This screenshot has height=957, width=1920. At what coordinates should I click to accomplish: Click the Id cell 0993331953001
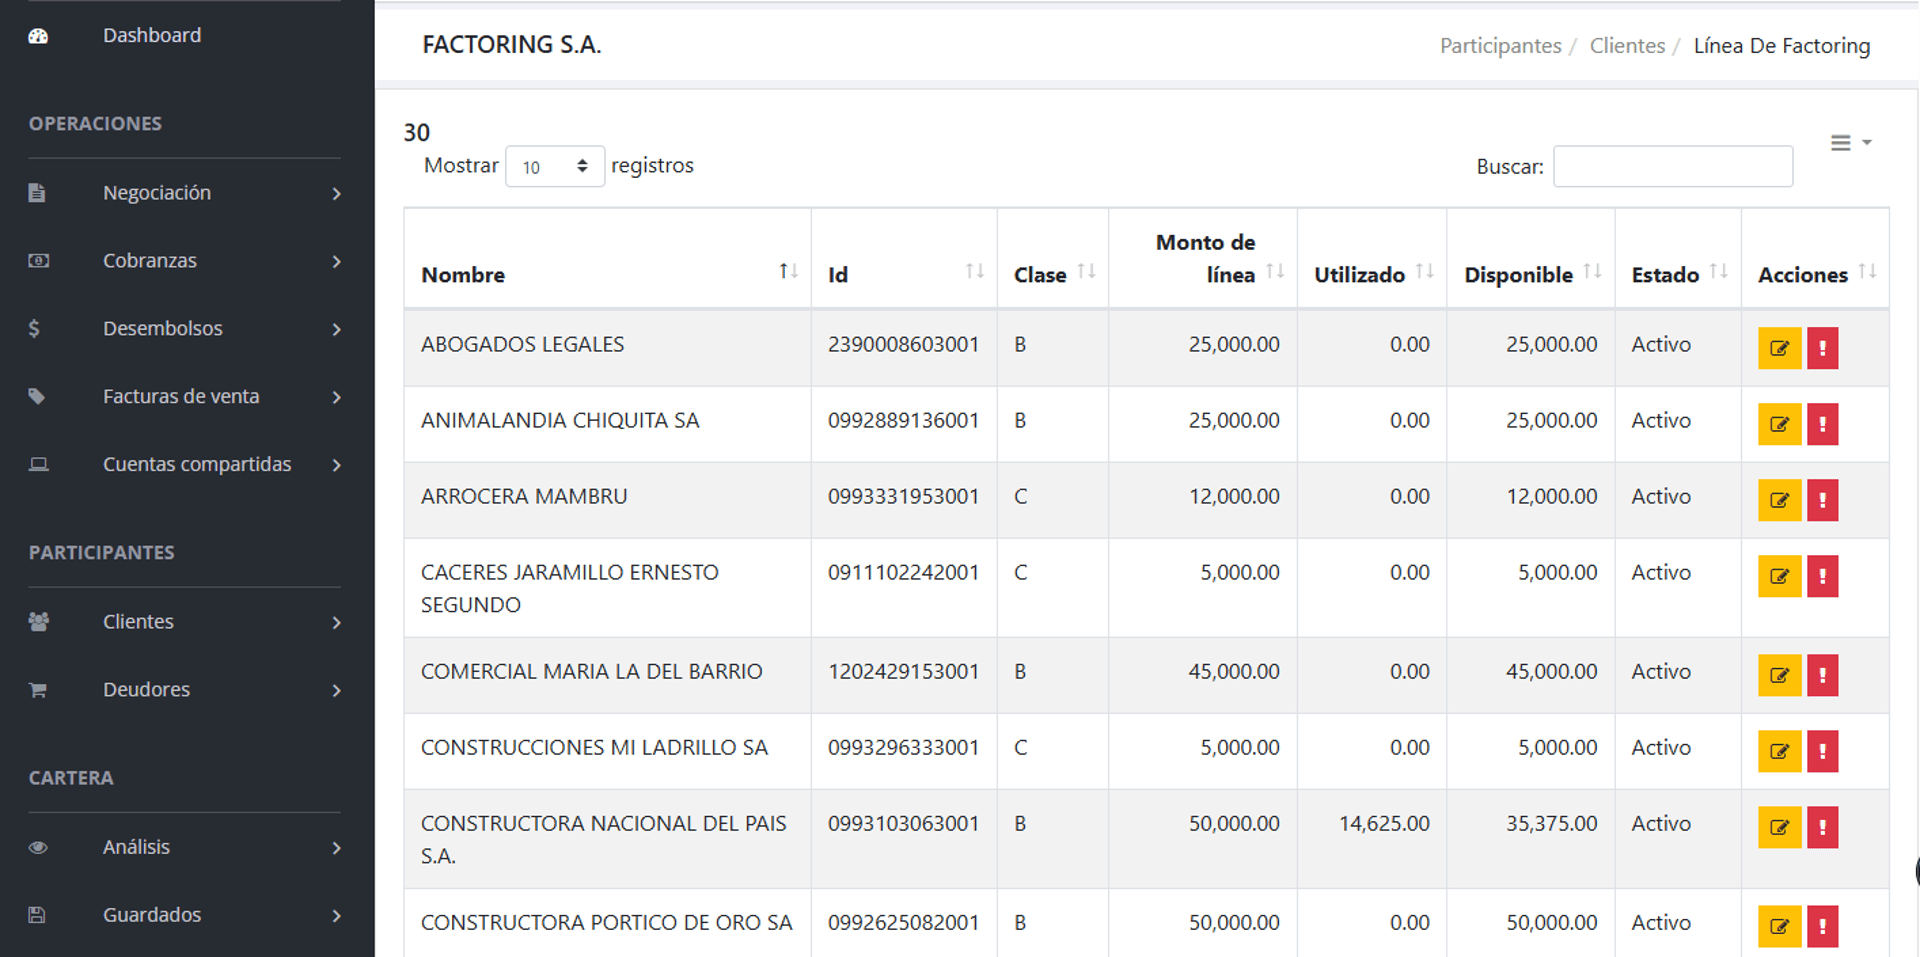[x=903, y=497]
